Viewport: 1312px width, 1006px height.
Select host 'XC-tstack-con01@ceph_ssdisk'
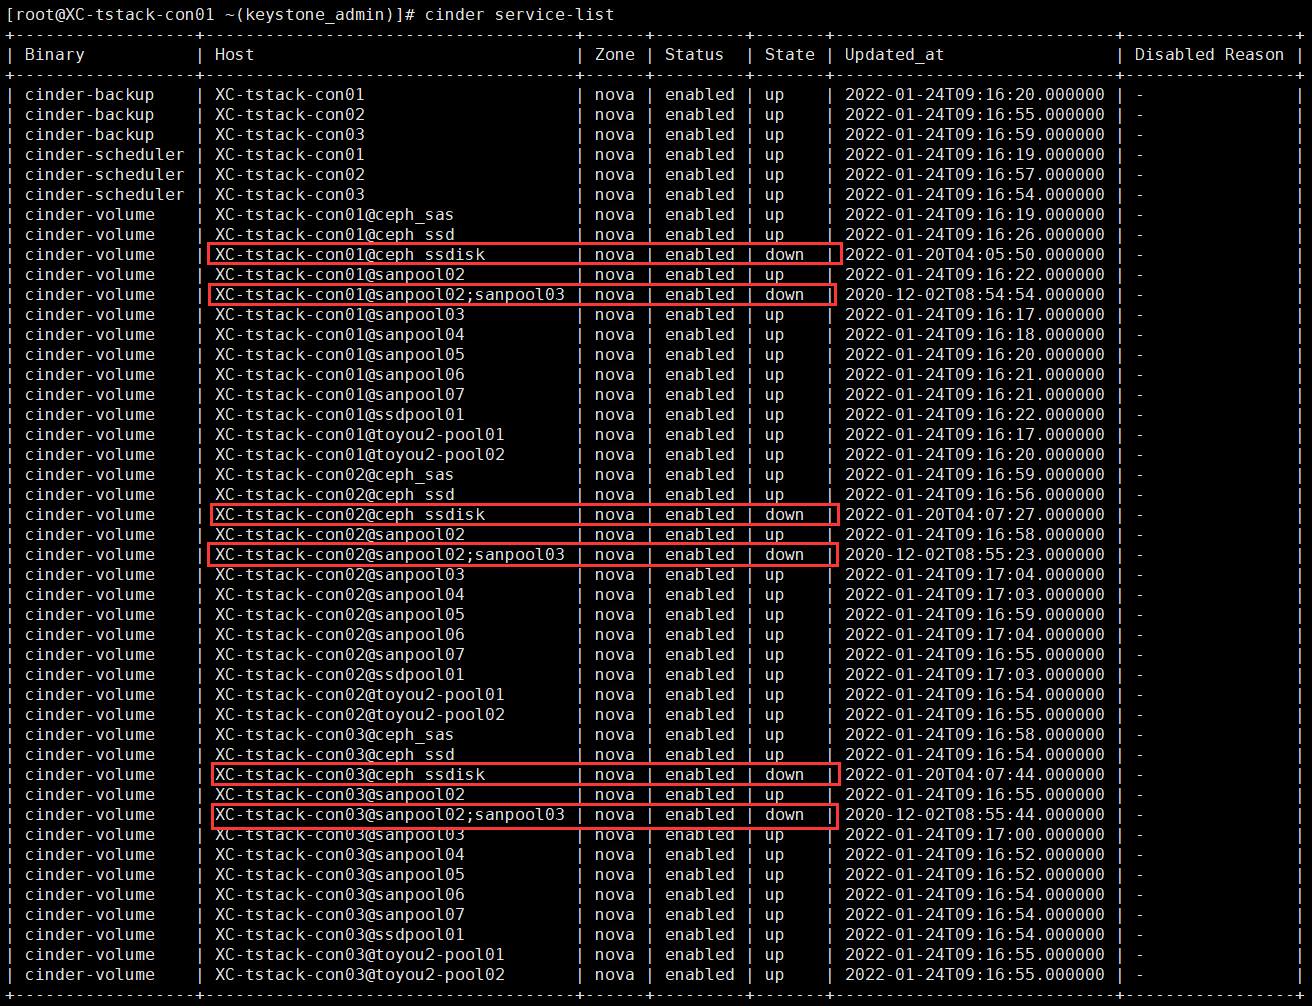tap(349, 255)
